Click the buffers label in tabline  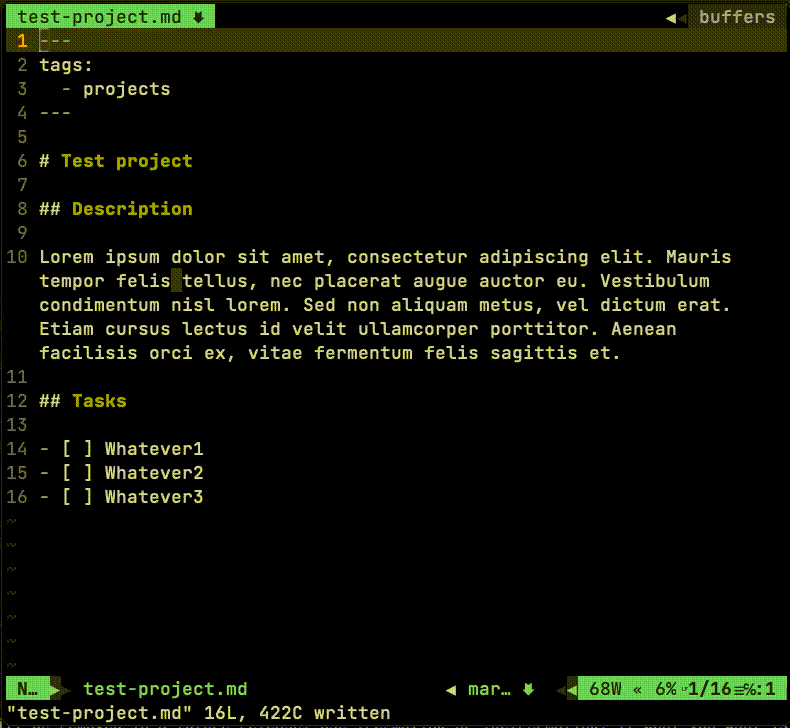[x=737, y=17]
